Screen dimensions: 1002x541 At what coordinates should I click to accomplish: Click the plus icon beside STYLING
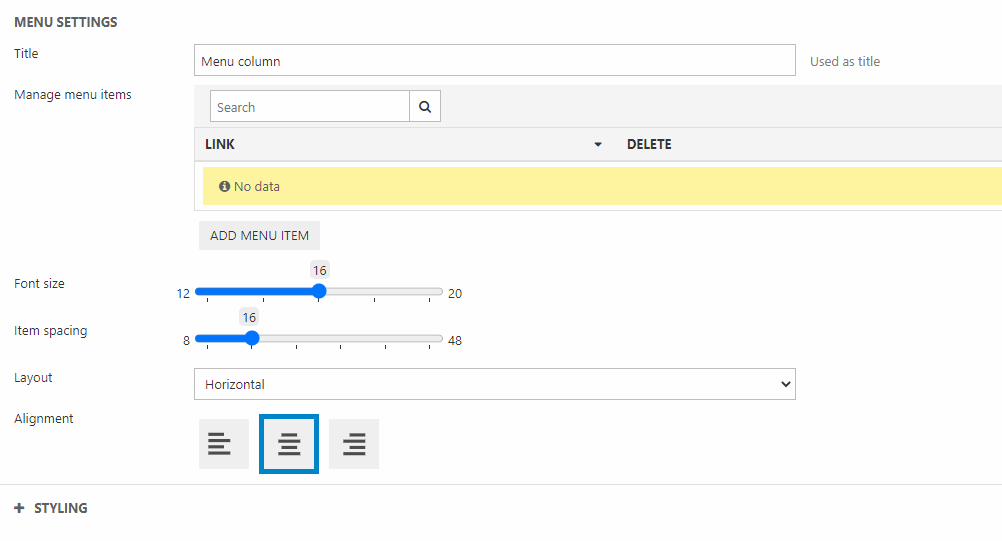point(19,508)
